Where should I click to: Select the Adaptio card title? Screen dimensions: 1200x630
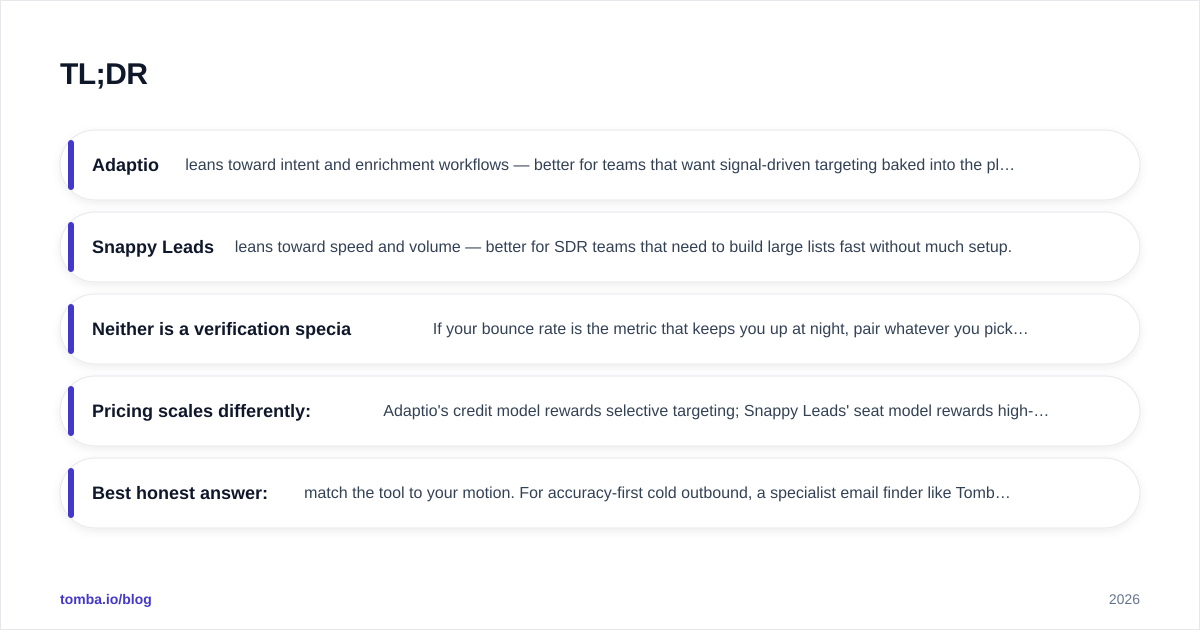(125, 165)
